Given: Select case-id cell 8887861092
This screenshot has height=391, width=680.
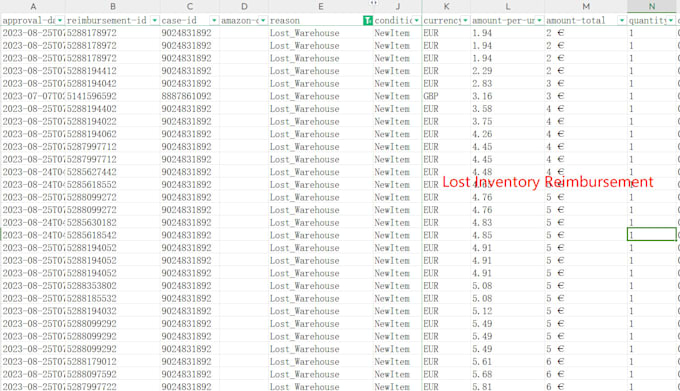Looking at the screenshot, I should [x=190, y=96].
